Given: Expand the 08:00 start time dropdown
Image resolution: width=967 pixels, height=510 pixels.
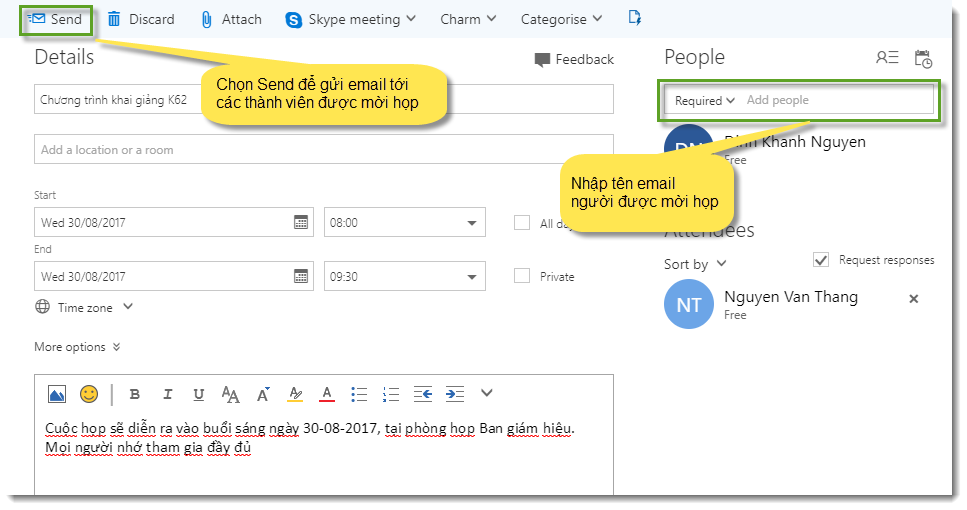Looking at the screenshot, I should 471,223.
